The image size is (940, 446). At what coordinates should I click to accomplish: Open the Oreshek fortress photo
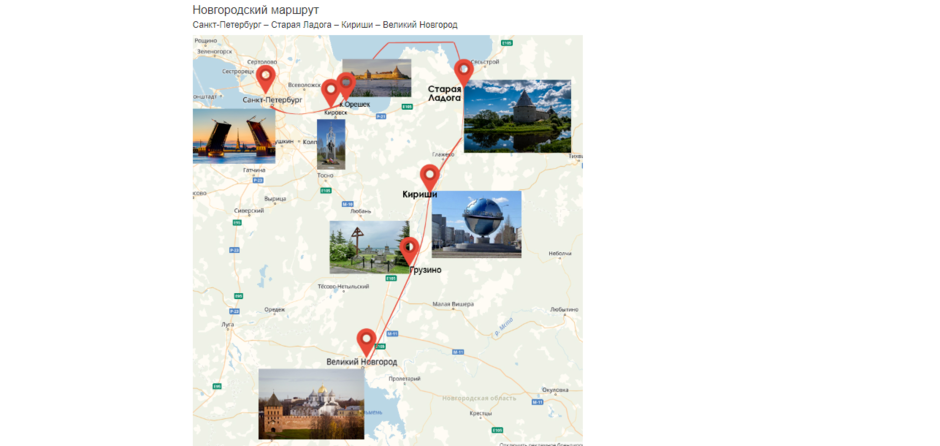376,78
